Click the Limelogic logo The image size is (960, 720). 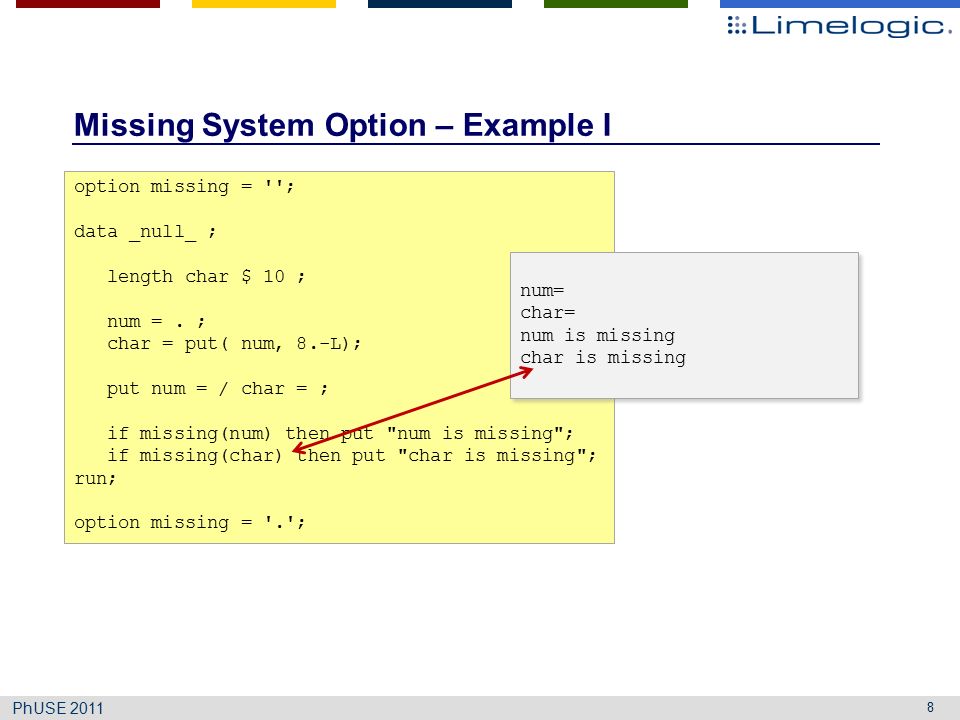pos(839,26)
